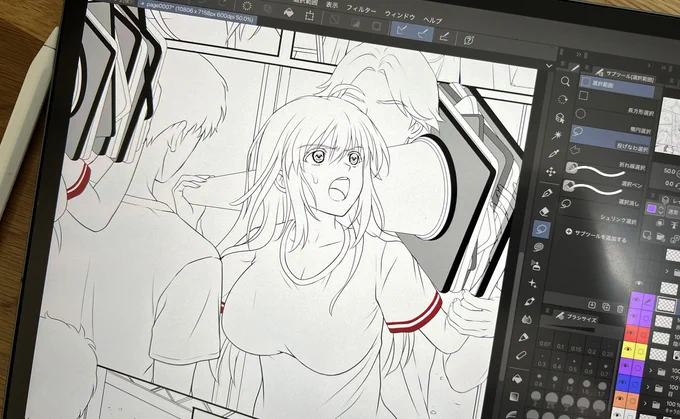Click the Show selection border icon
Screen dimensions: 680x419
pos(376,26)
